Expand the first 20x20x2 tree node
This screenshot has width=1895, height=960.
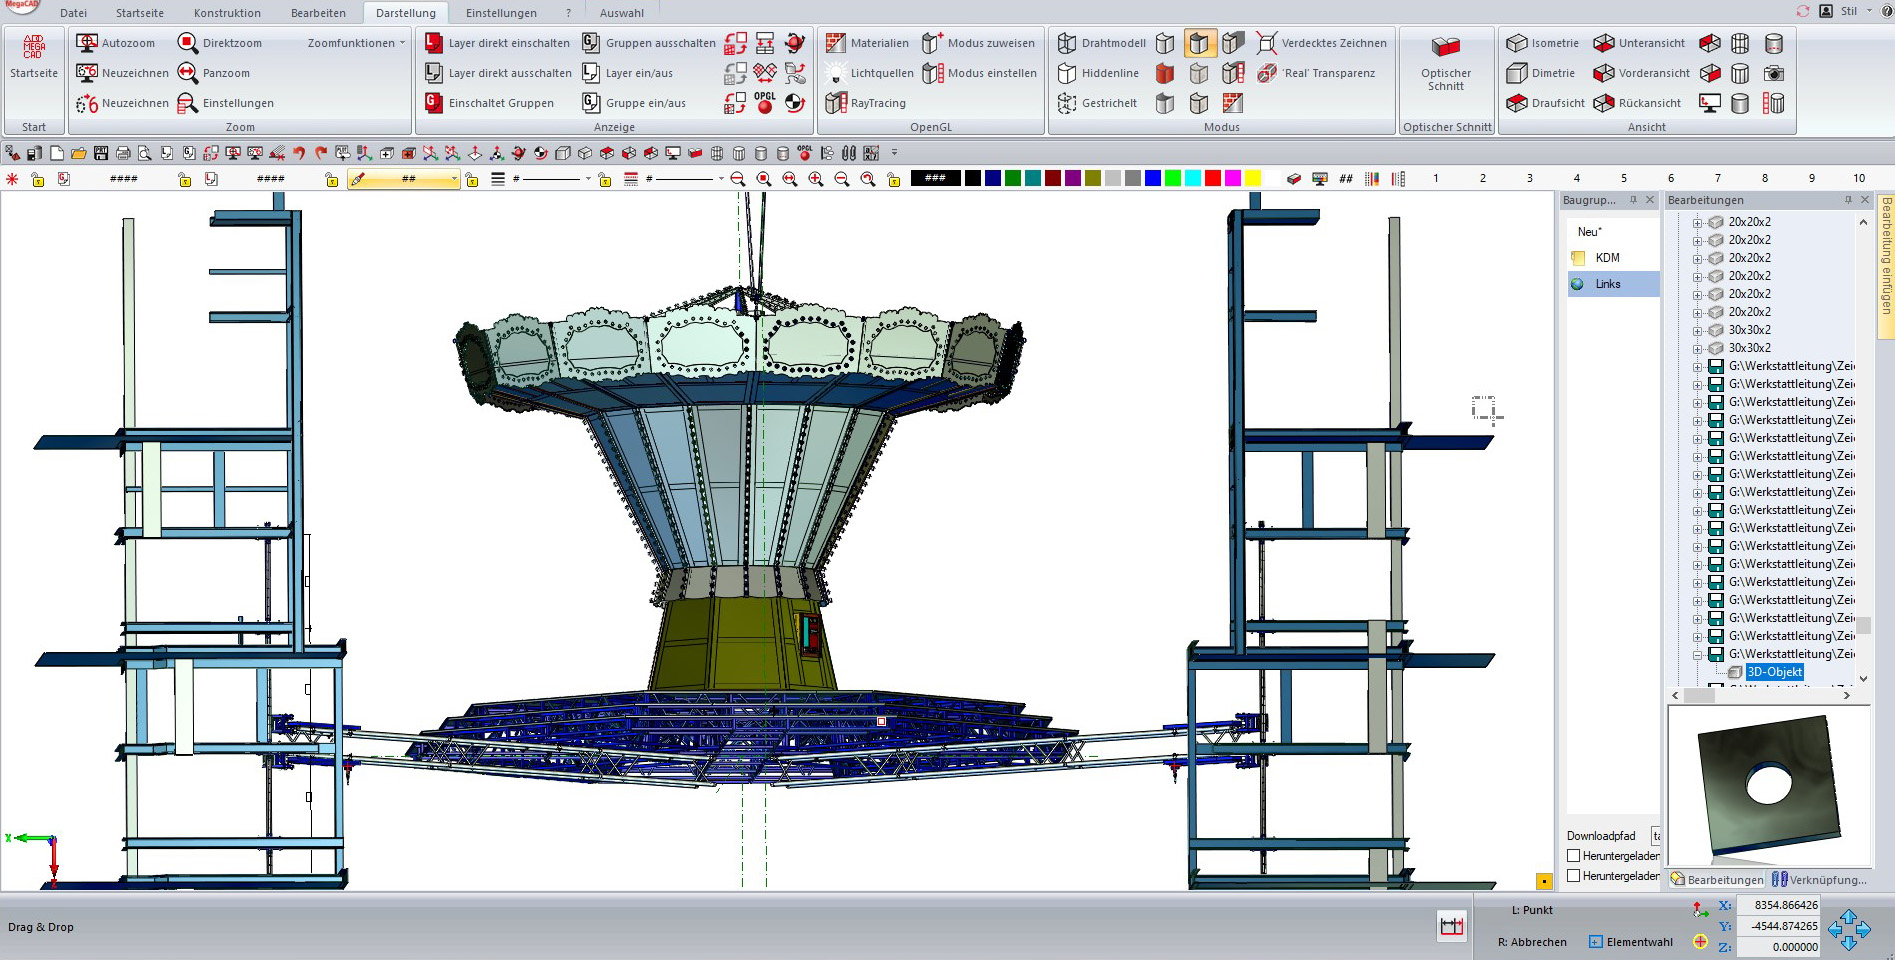[1697, 222]
